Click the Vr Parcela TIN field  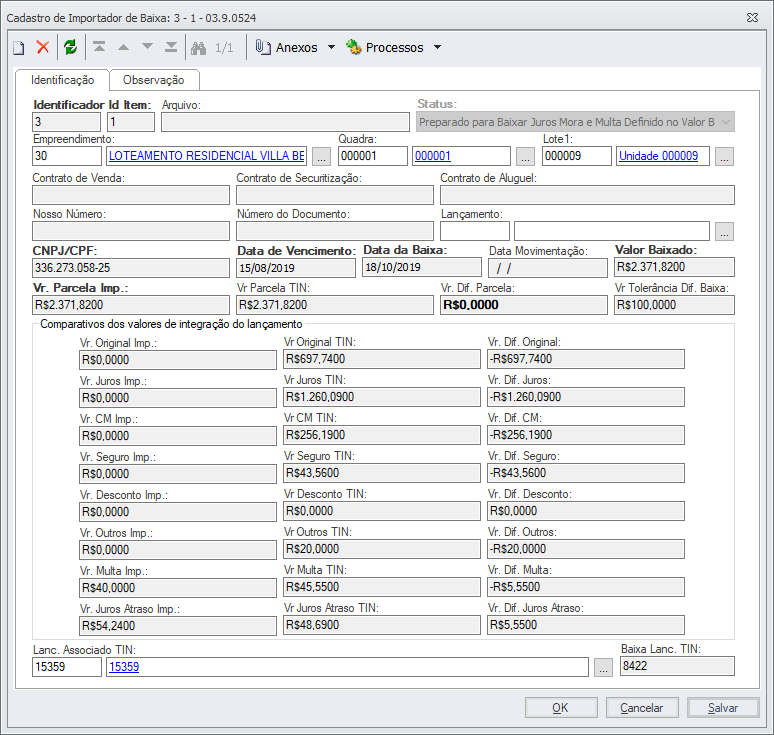pos(335,305)
